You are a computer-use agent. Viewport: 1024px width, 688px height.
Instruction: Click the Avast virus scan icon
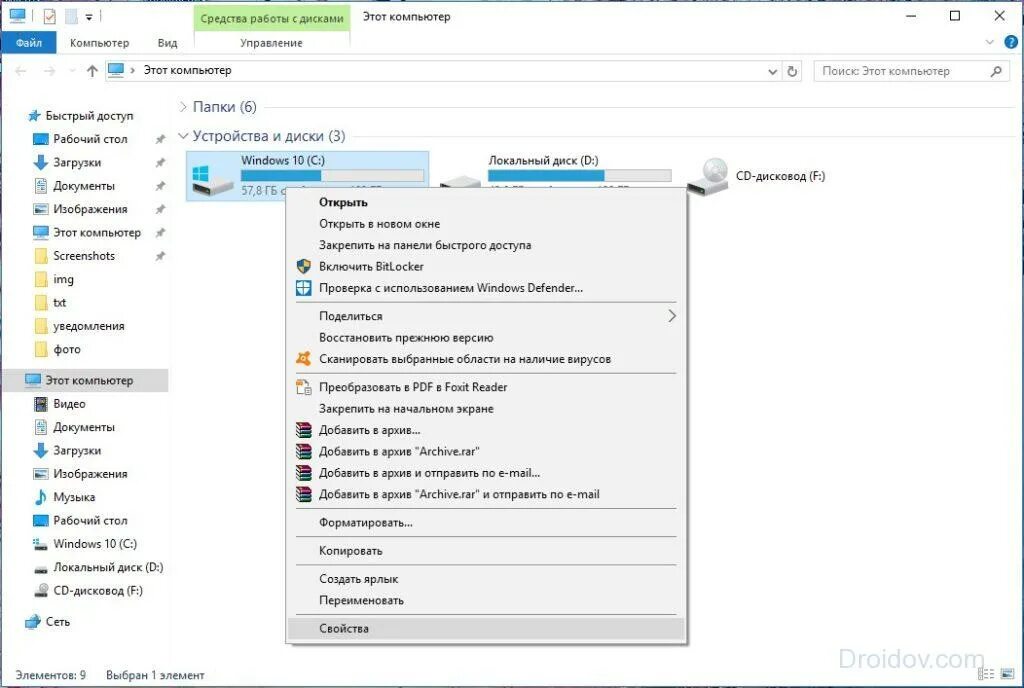point(304,358)
